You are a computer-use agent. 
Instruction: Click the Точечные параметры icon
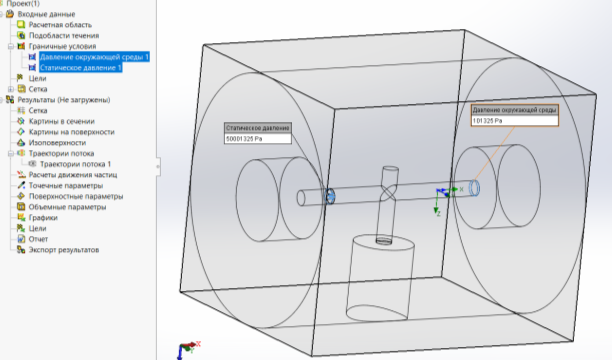pyautogui.click(x=21, y=185)
